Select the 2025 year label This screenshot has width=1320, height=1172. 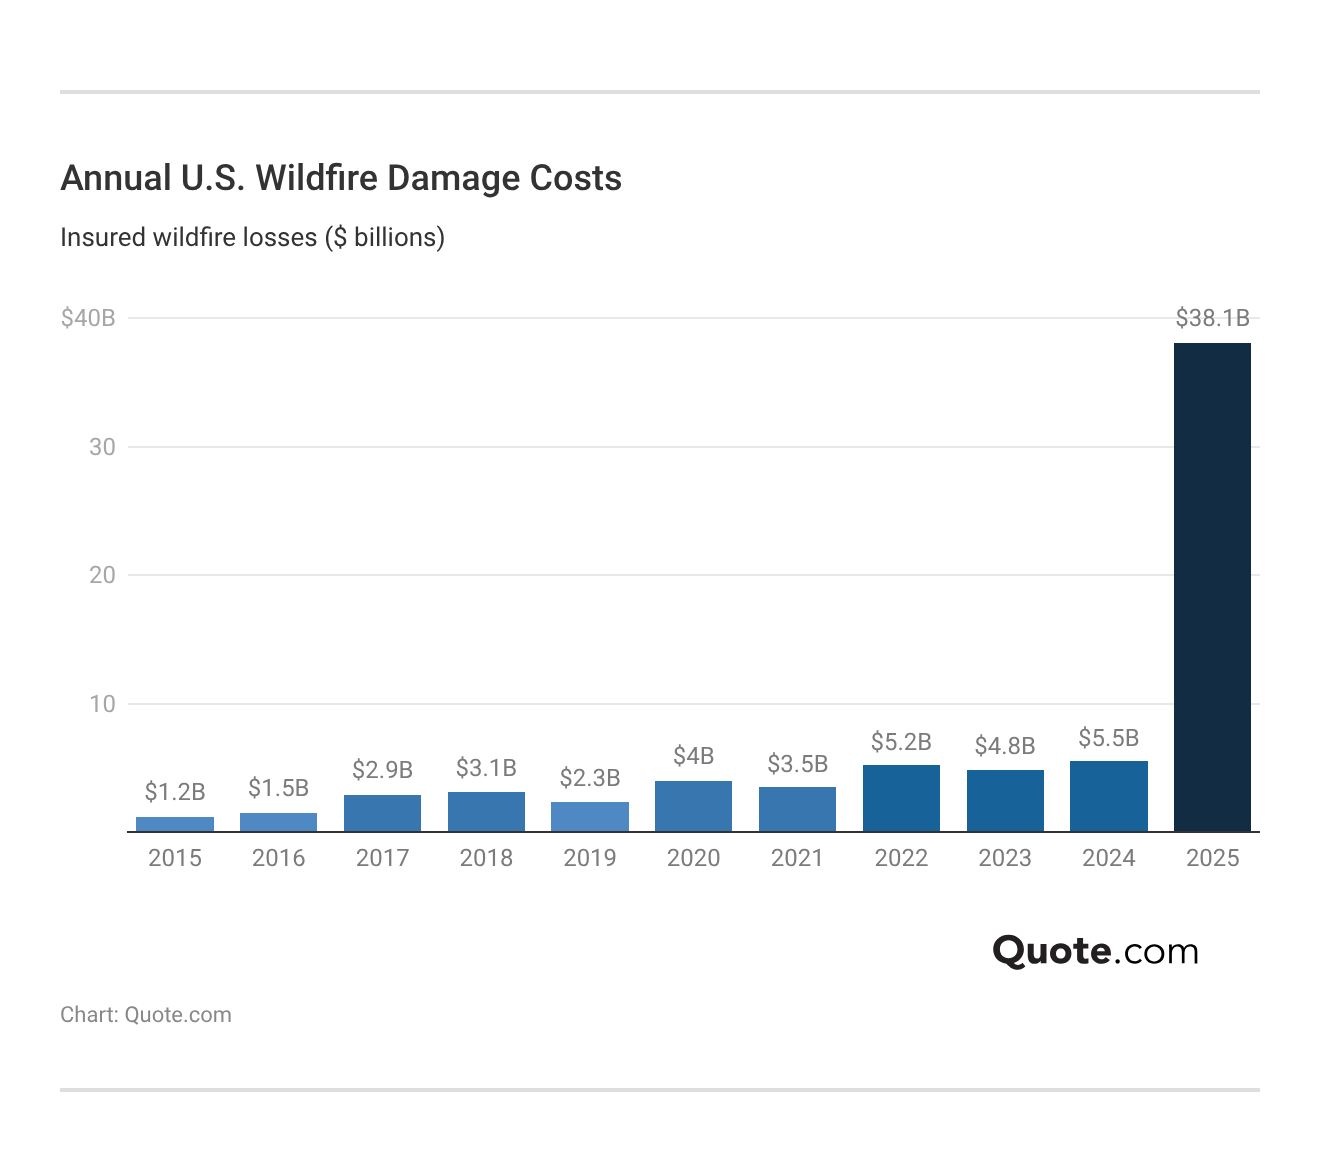(1213, 858)
